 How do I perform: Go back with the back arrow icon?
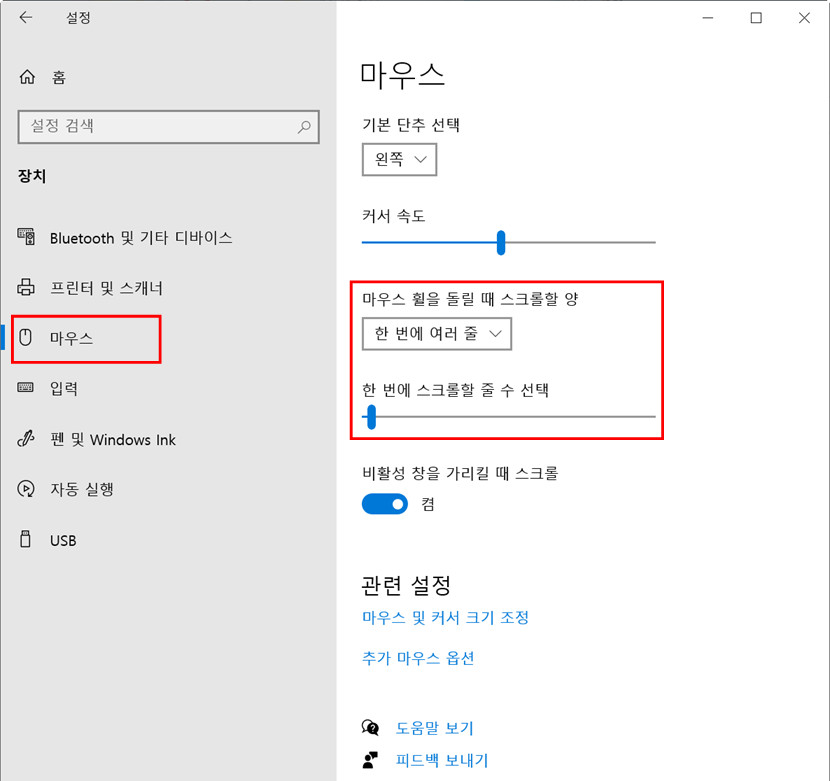(x=26, y=17)
